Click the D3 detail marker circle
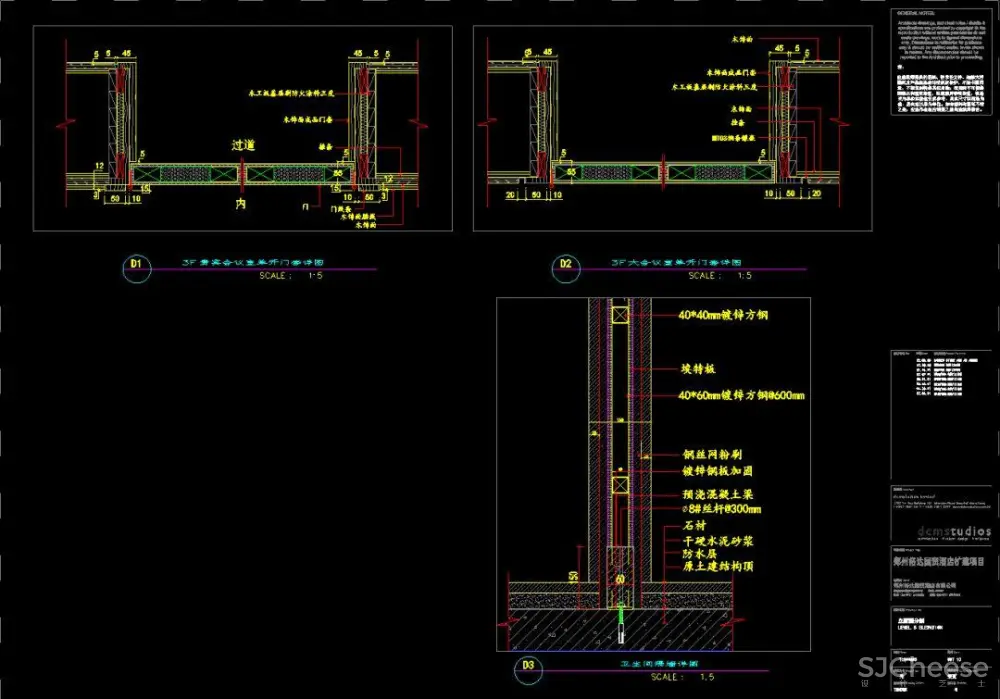1000x699 pixels. click(x=529, y=664)
